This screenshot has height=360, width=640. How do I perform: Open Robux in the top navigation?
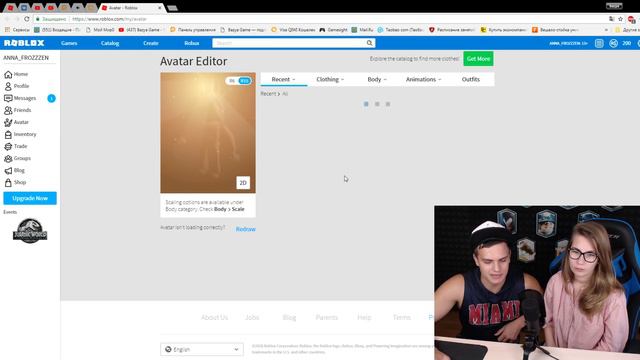191,43
